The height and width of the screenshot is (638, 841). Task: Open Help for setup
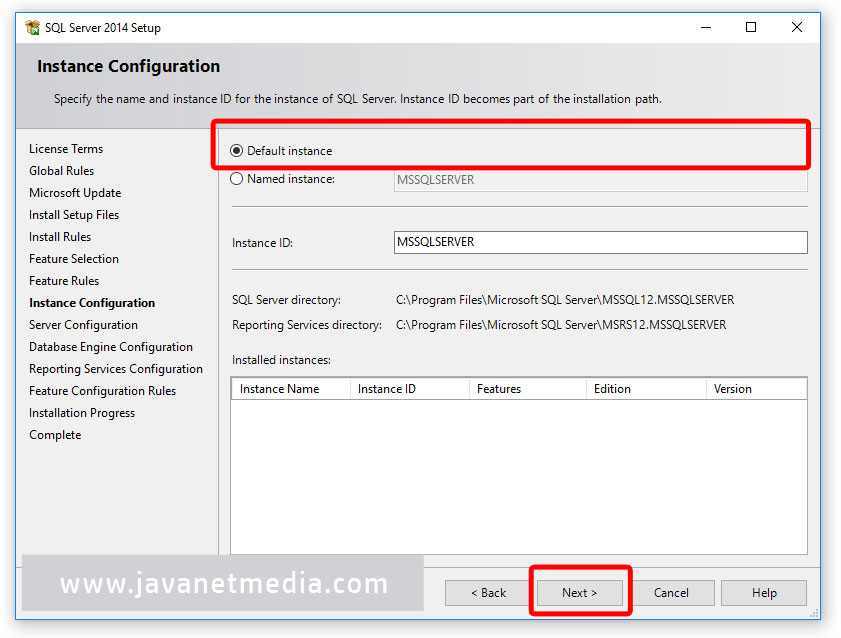point(764,592)
